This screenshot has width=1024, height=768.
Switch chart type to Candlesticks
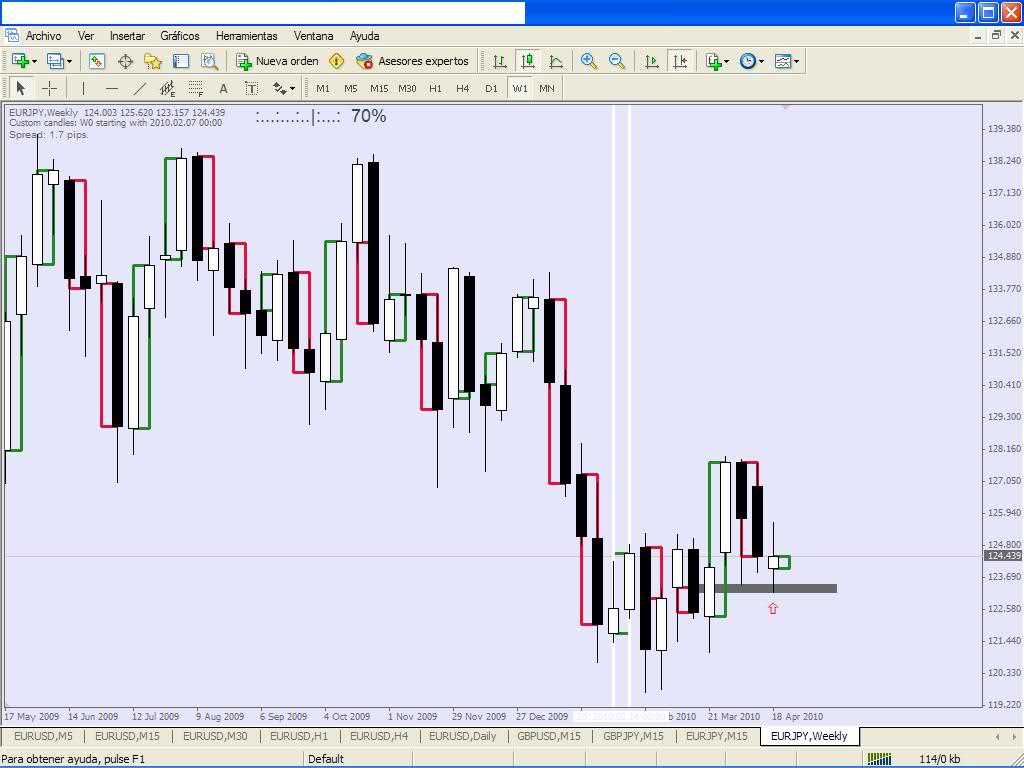click(x=528, y=61)
